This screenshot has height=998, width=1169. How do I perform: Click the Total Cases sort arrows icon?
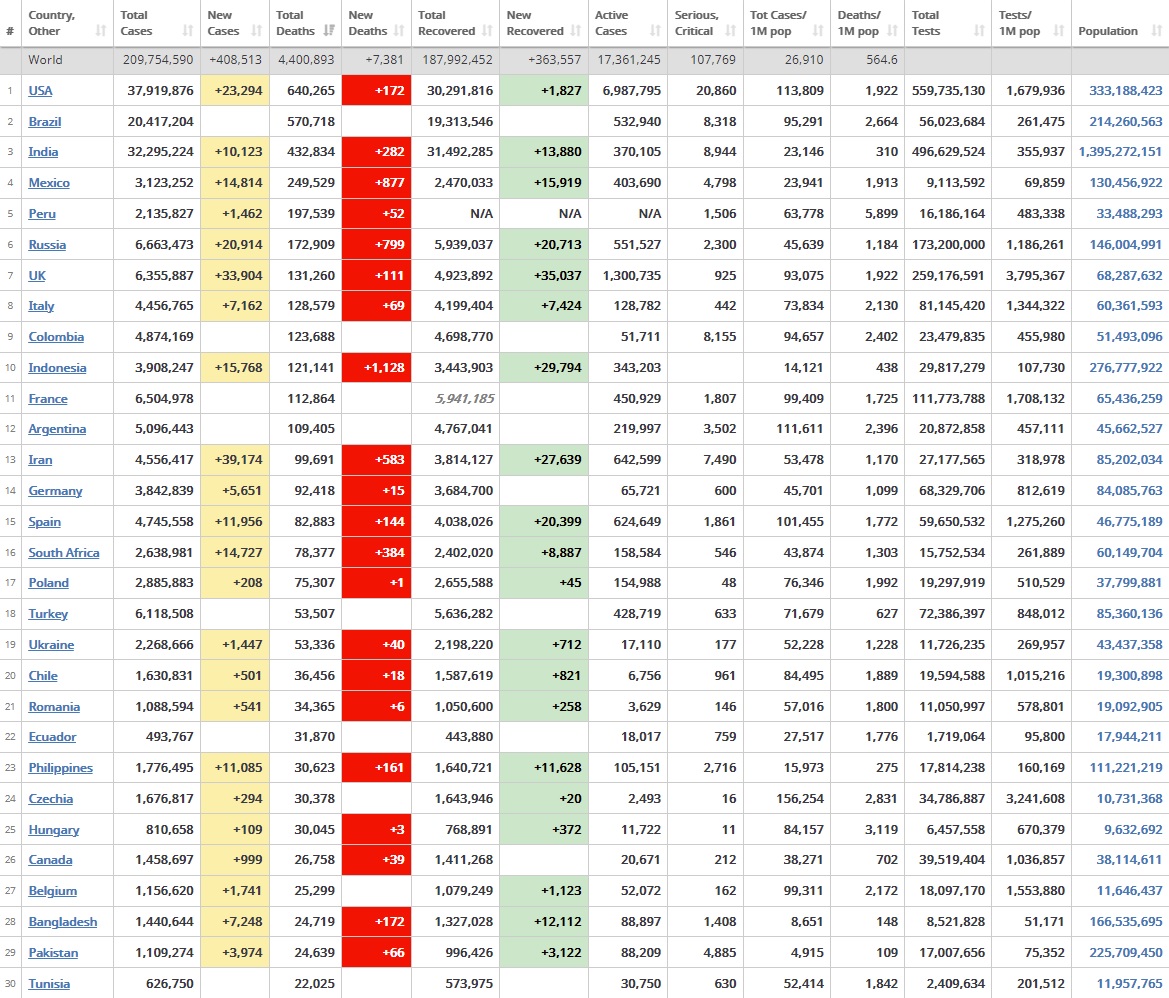tap(188, 31)
